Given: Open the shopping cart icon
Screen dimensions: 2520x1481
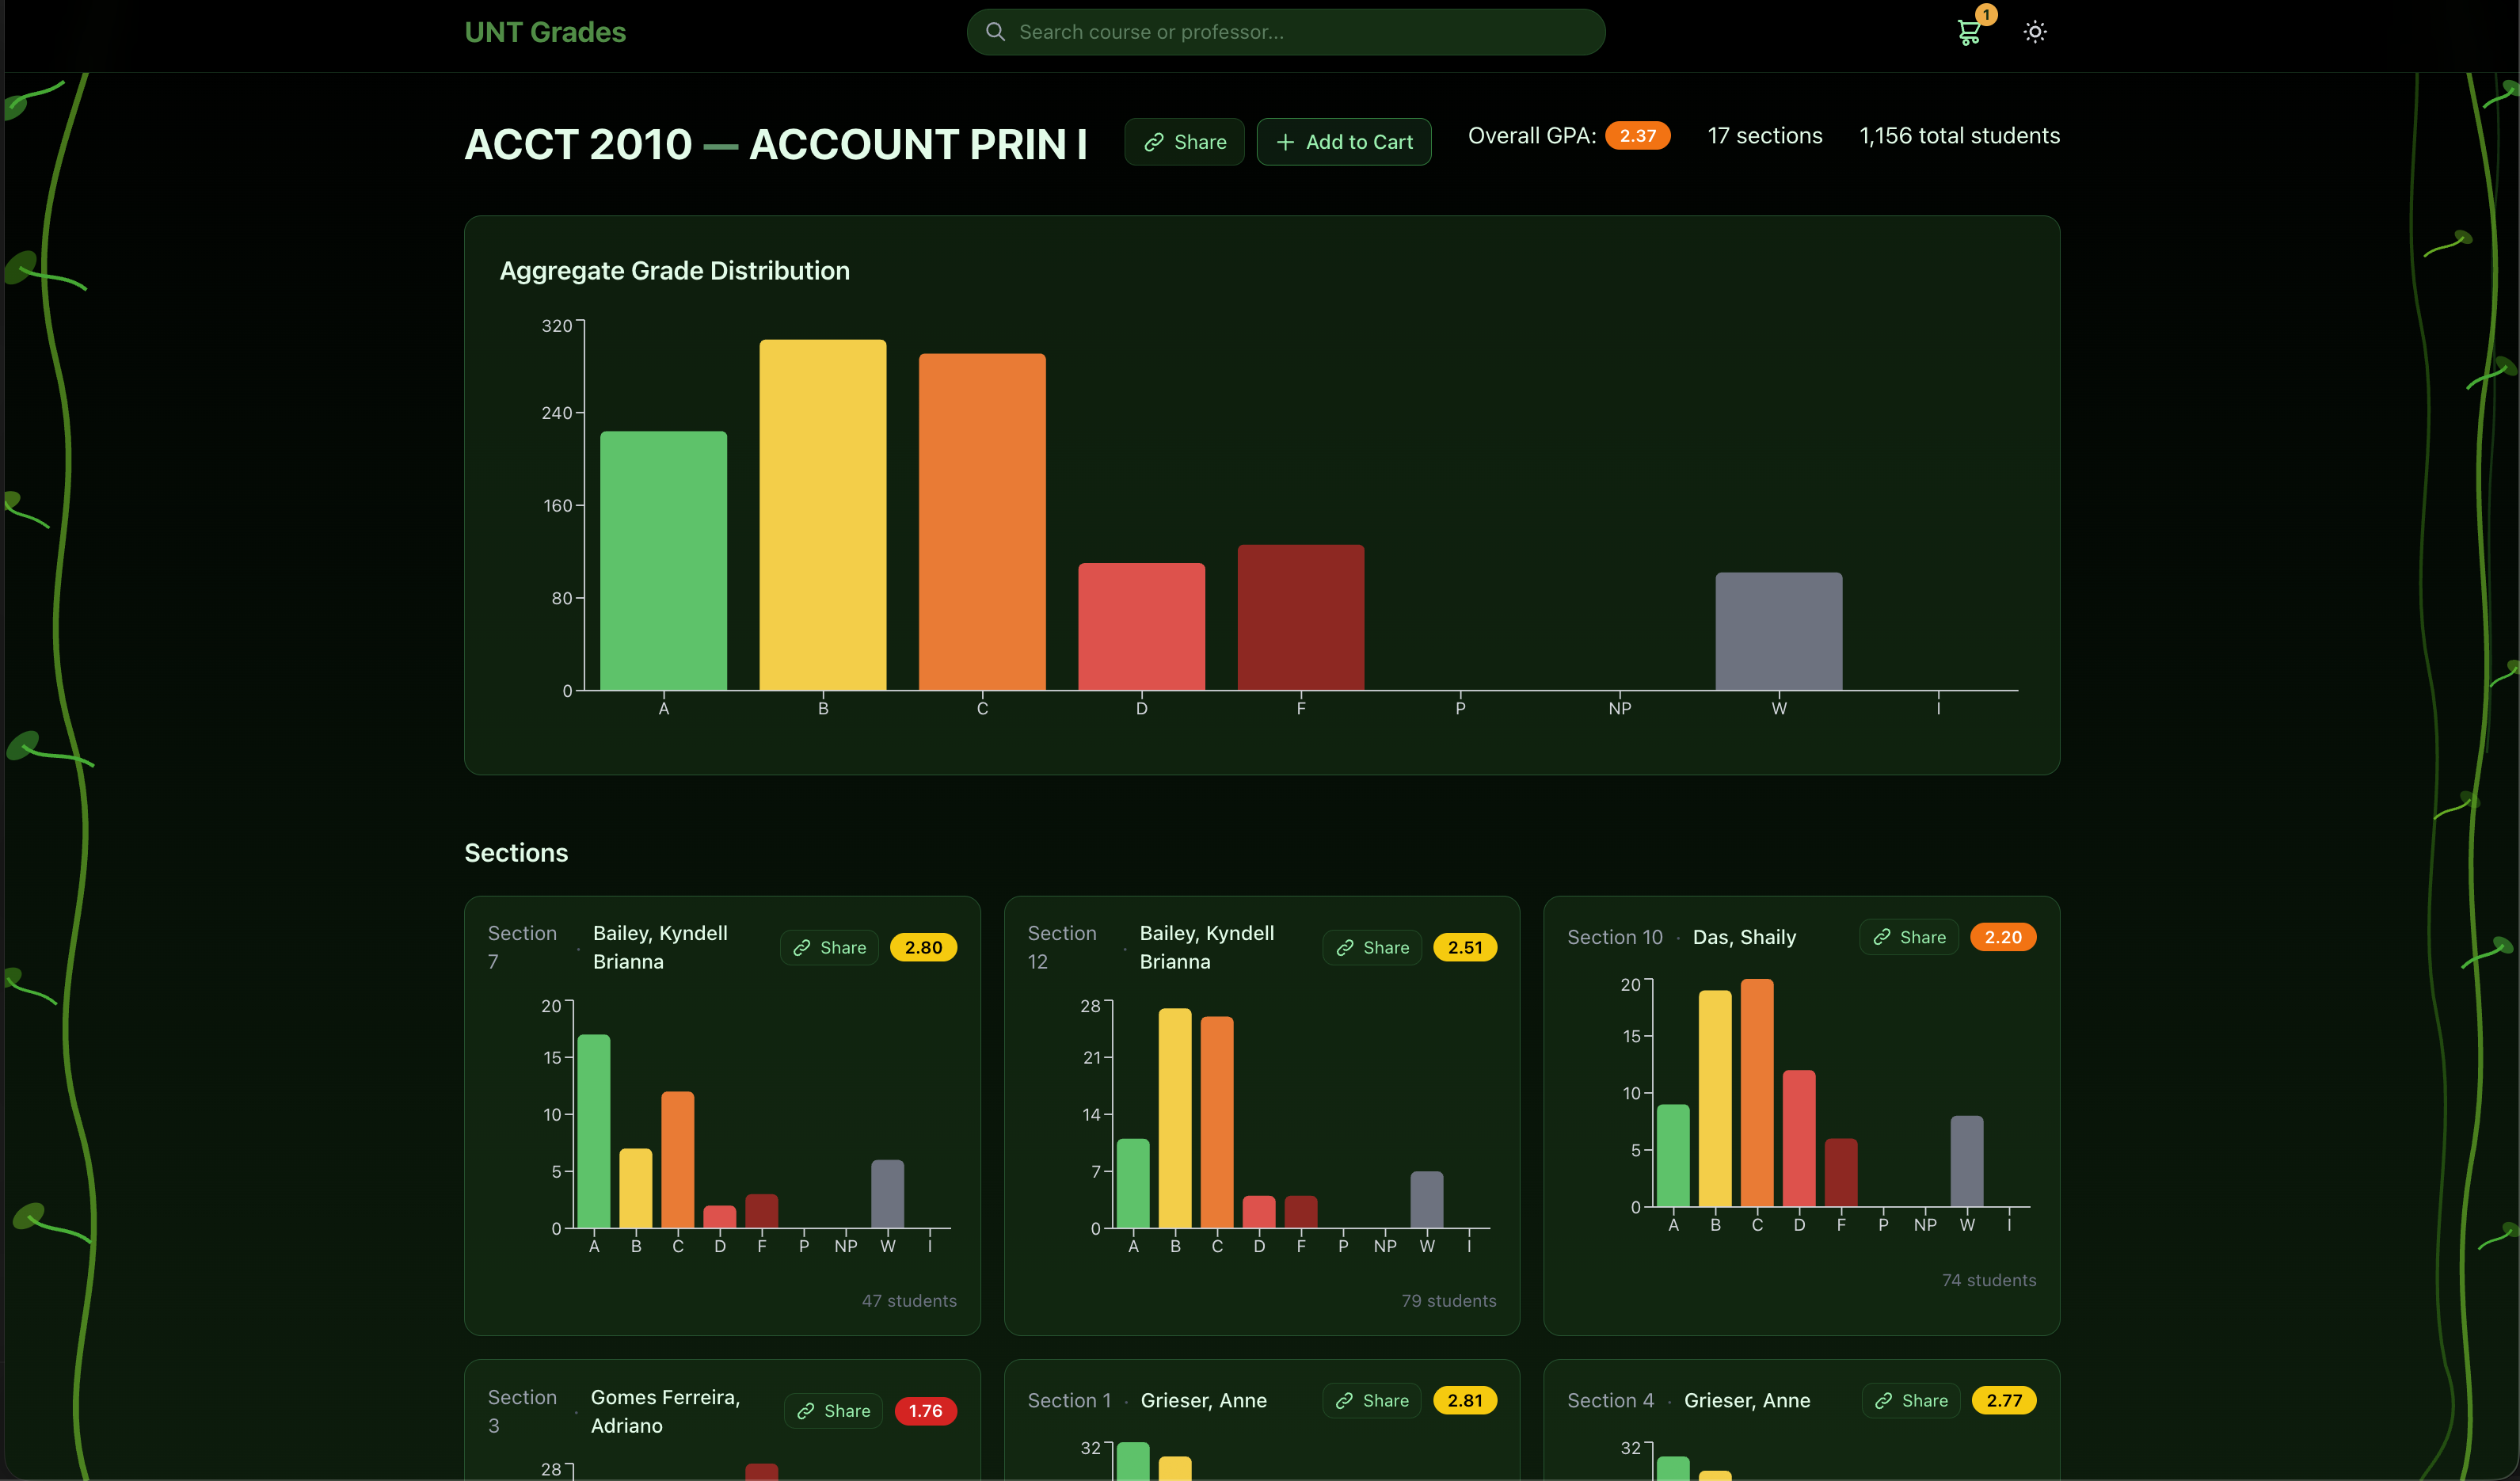Looking at the screenshot, I should (x=1968, y=32).
